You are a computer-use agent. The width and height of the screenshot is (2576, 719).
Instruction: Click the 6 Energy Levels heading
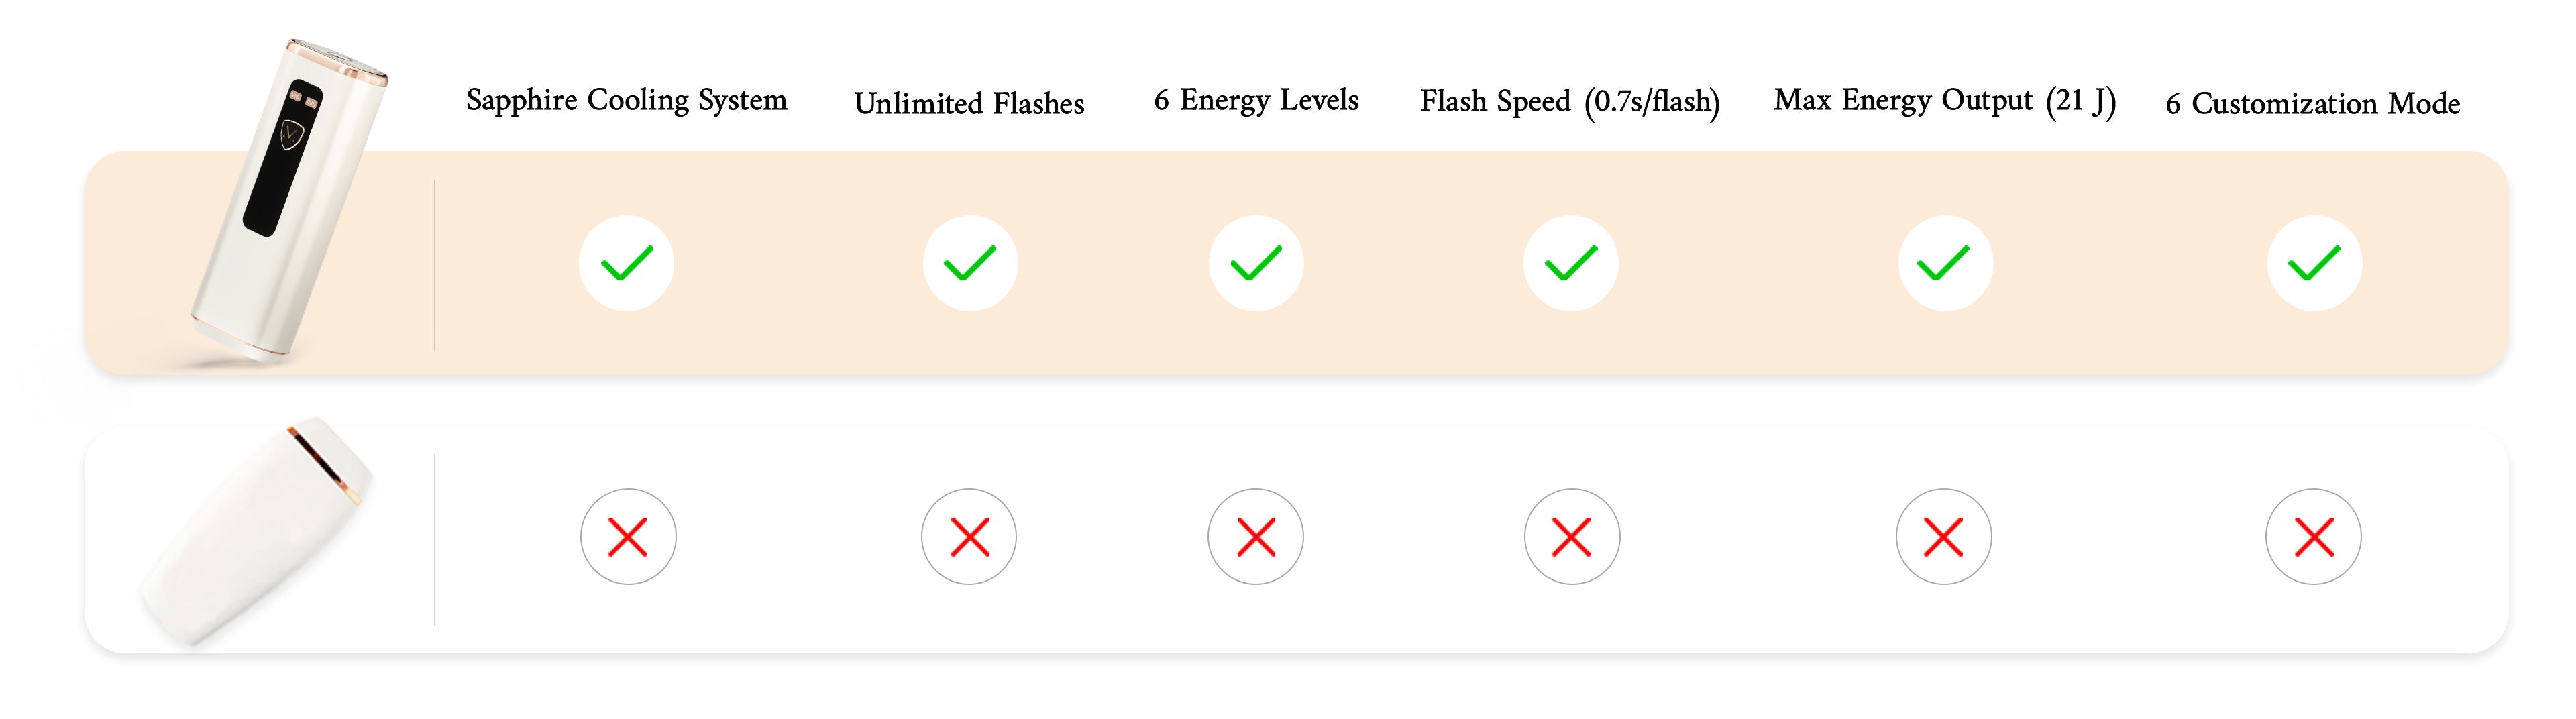pyautogui.click(x=1256, y=101)
